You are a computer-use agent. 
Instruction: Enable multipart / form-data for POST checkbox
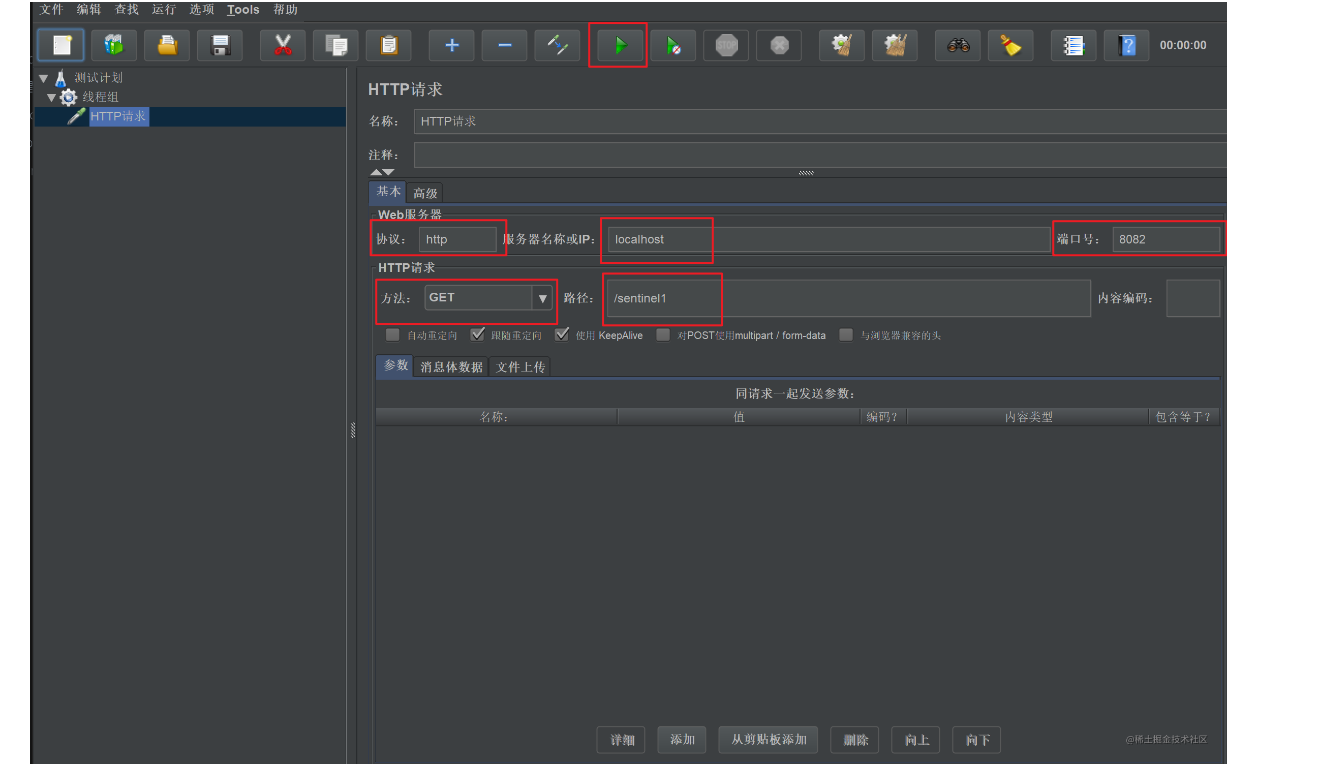[x=663, y=335]
